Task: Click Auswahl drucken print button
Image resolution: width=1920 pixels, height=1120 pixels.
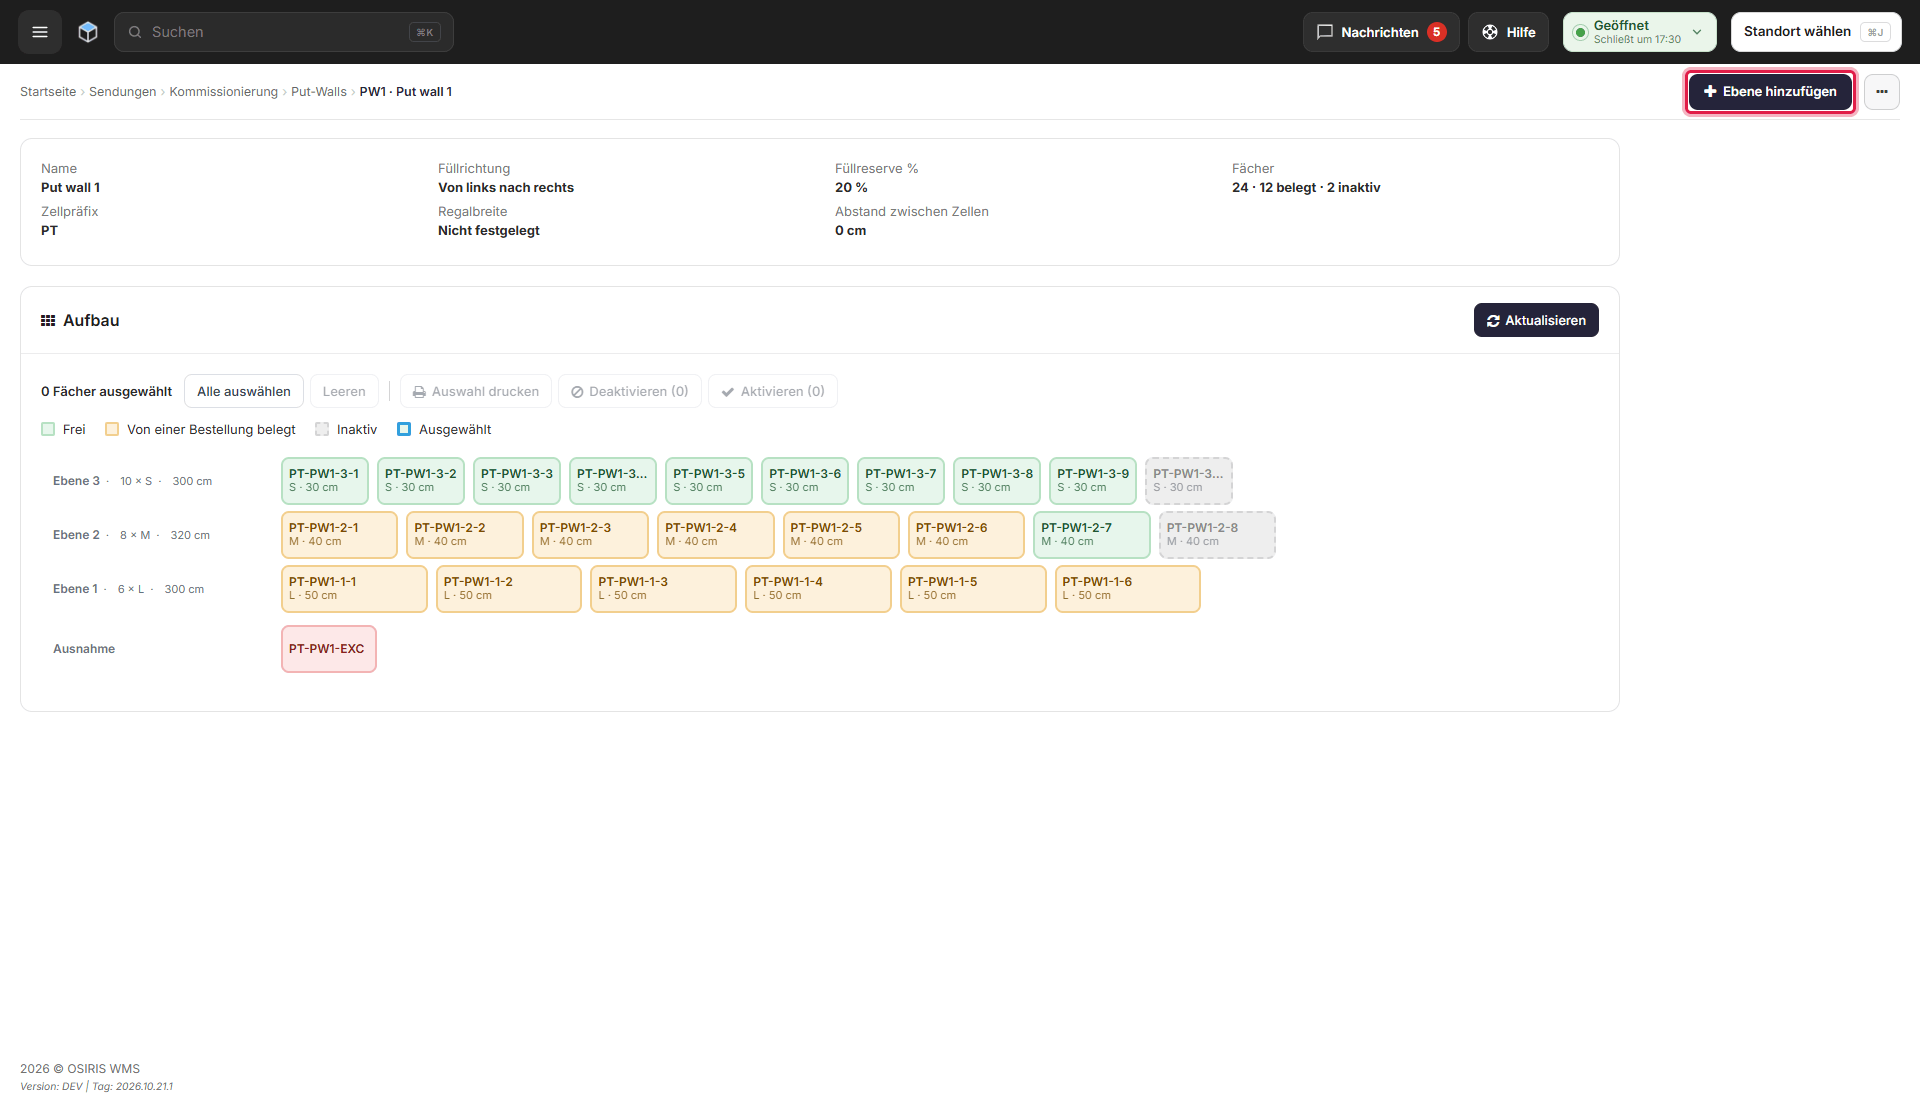Action: tap(476, 392)
